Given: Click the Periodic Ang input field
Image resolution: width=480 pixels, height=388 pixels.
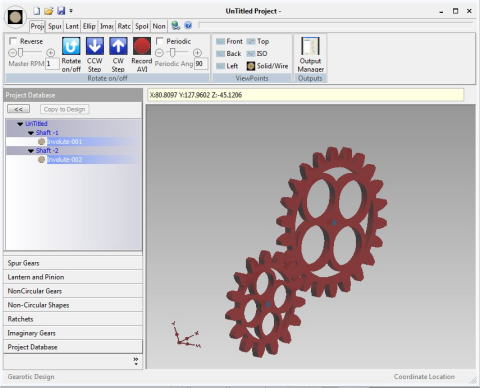Looking at the screenshot, I should pyautogui.click(x=201, y=64).
